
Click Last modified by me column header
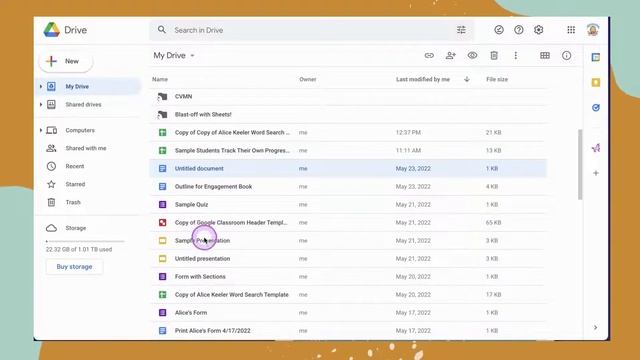tap(423, 79)
